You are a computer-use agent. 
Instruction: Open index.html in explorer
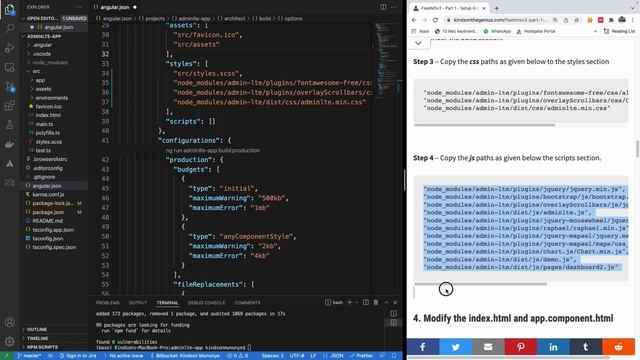tap(48, 116)
